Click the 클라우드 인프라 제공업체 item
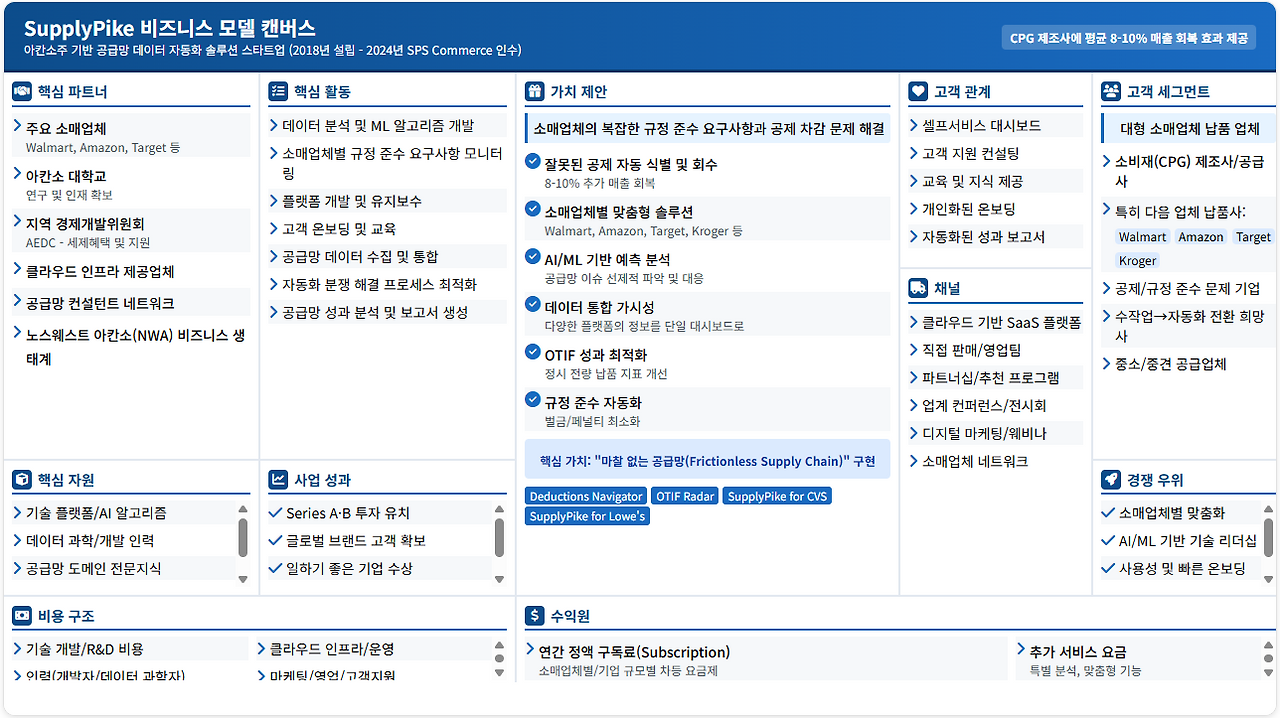The height and width of the screenshot is (718, 1280). (x=131, y=271)
